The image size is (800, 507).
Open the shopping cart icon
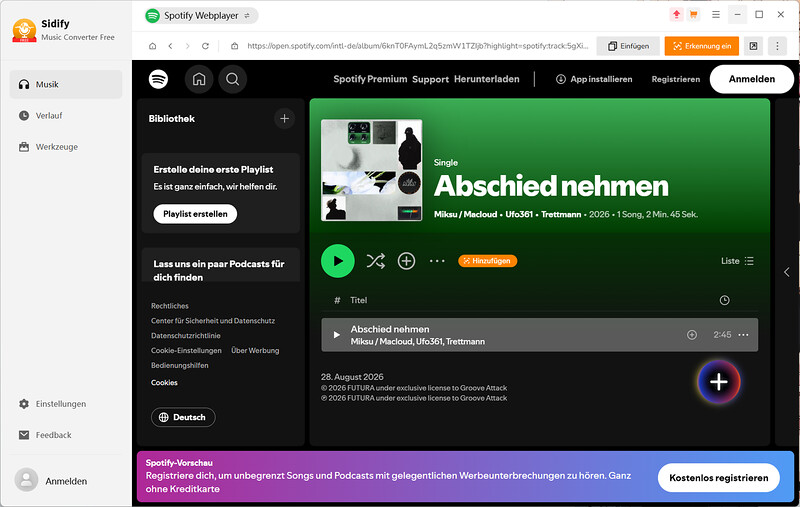(x=693, y=15)
